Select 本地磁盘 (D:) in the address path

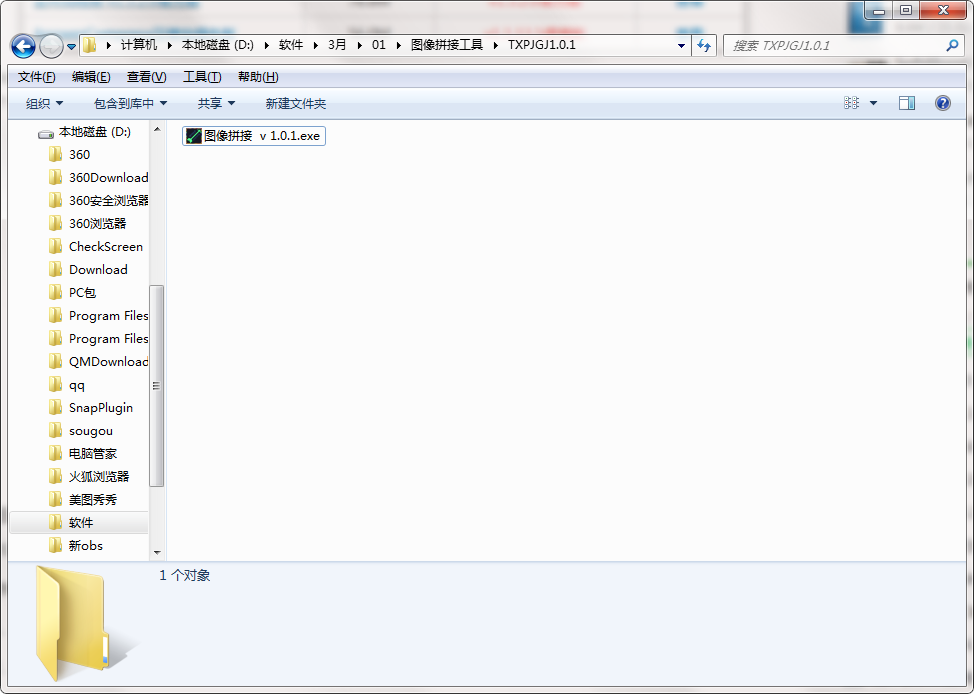(x=217, y=45)
